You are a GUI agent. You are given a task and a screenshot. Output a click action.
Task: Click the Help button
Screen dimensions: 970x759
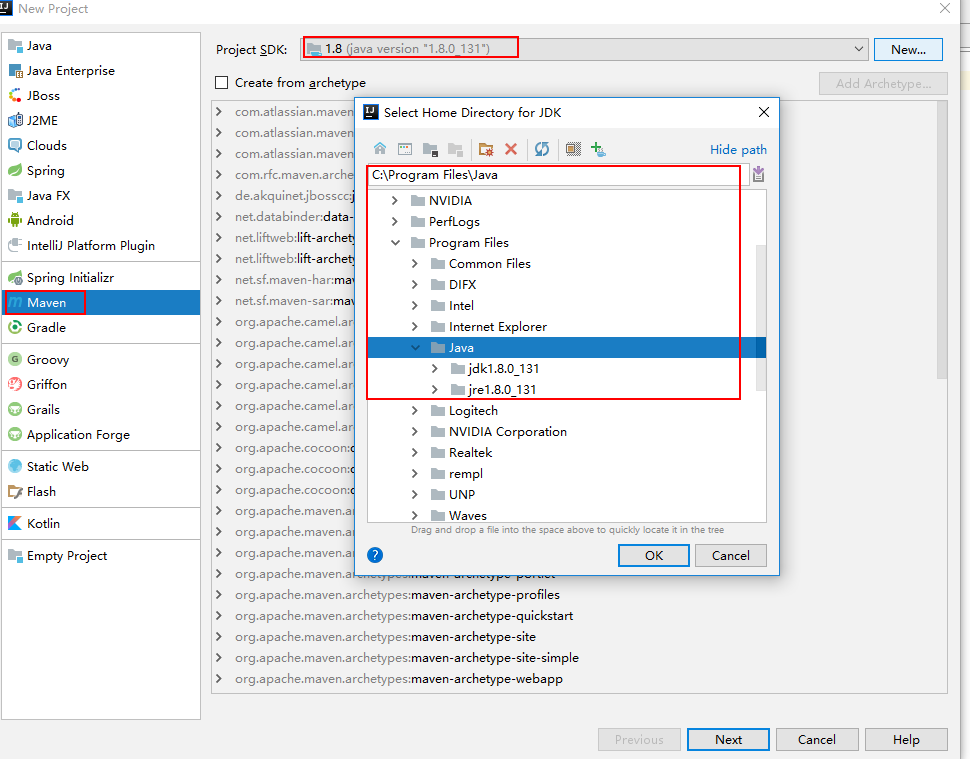coord(906,739)
